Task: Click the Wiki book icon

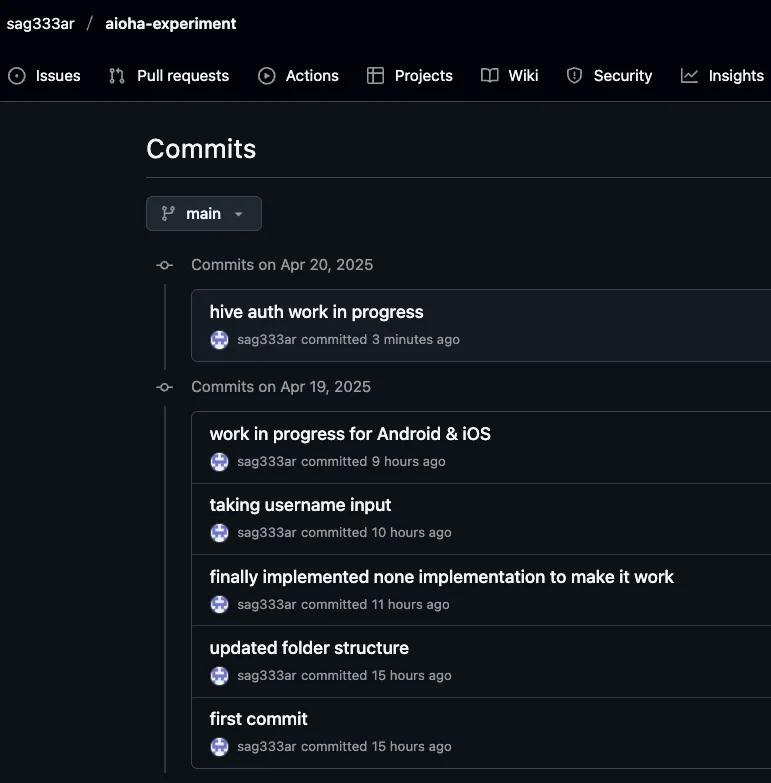Action: (x=489, y=76)
